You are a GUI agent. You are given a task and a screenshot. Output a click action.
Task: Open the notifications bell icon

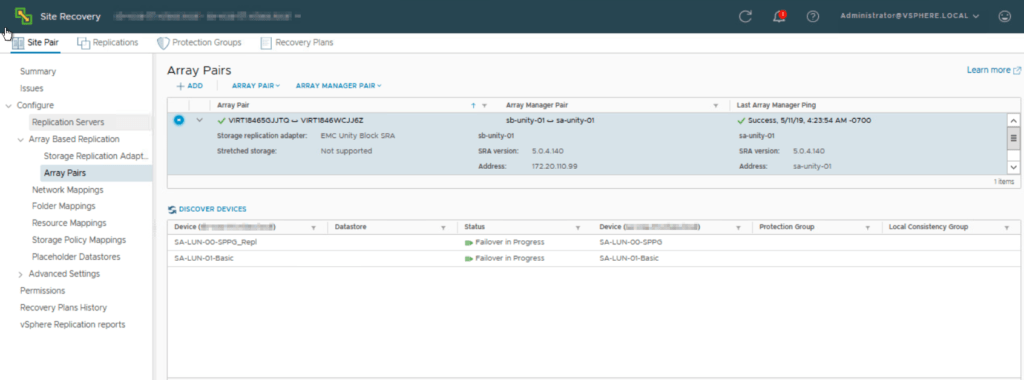point(779,16)
